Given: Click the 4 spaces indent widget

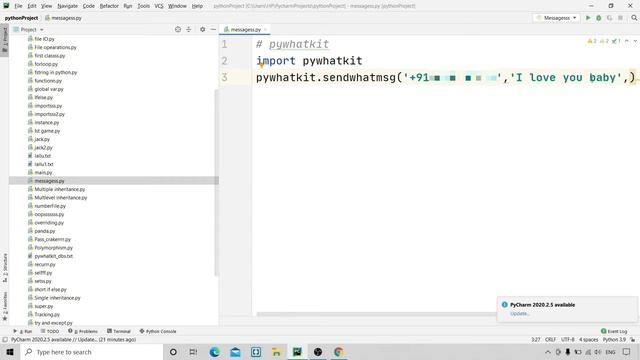Looking at the screenshot, I should click(589, 340).
